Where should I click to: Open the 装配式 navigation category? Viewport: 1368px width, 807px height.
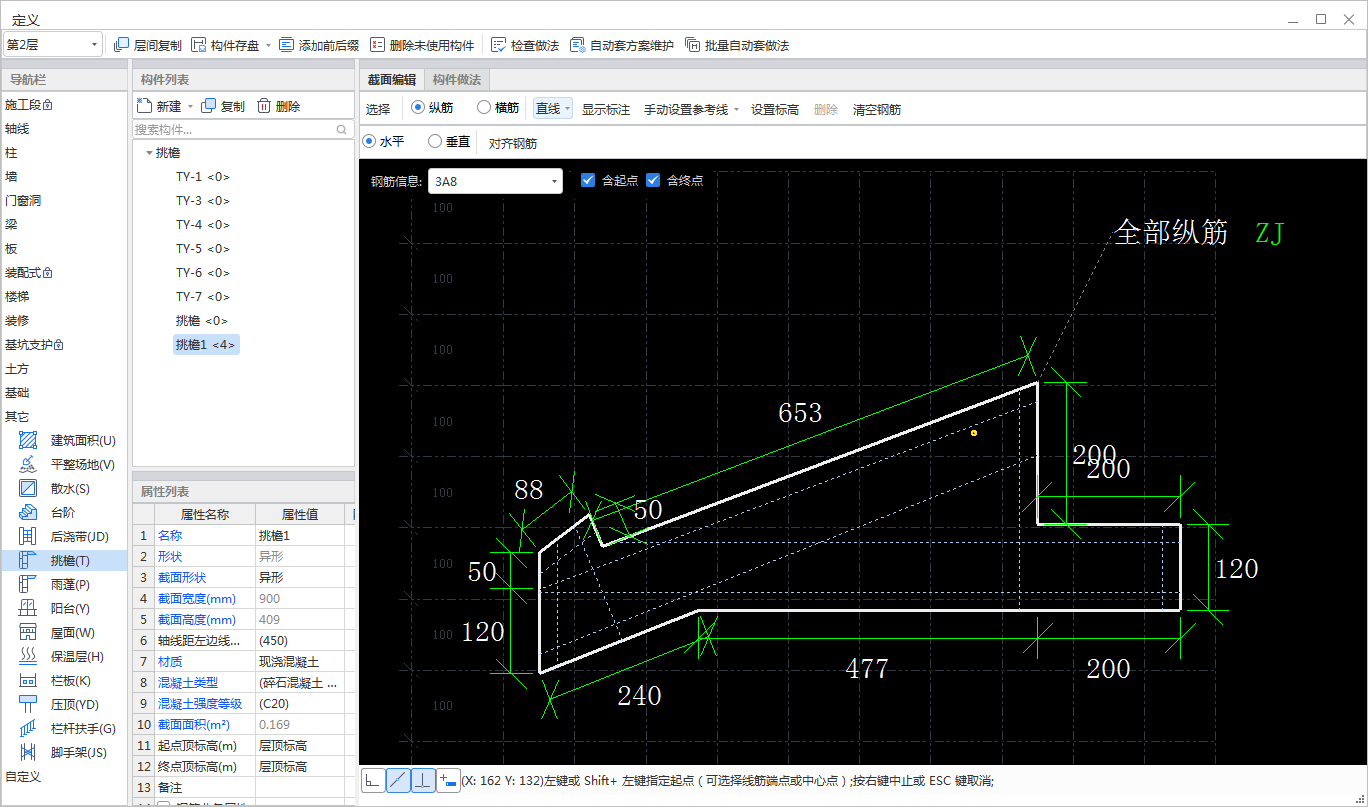[28, 273]
